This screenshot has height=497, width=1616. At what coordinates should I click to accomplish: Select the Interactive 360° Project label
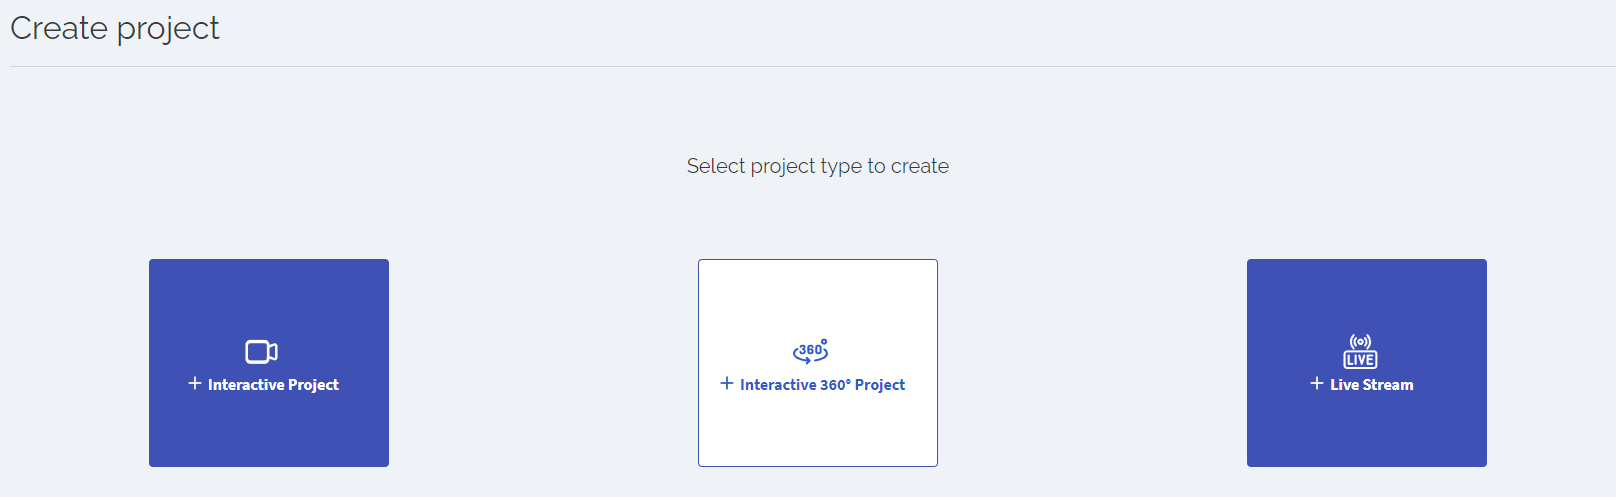(x=822, y=385)
